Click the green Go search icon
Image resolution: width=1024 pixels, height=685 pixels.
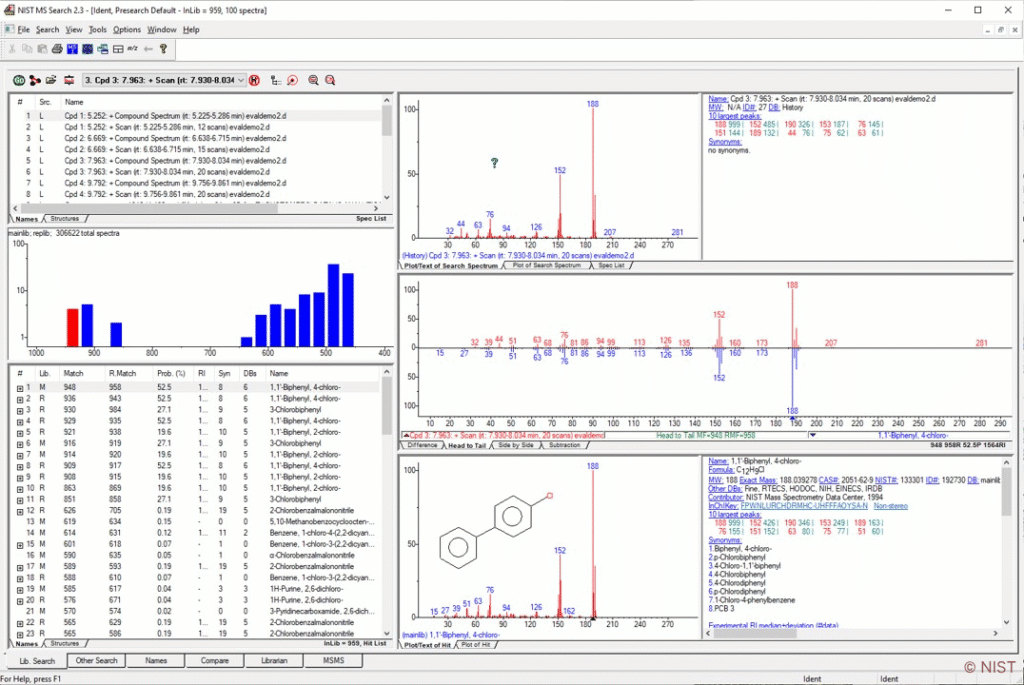pyautogui.click(x=19, y=80)
